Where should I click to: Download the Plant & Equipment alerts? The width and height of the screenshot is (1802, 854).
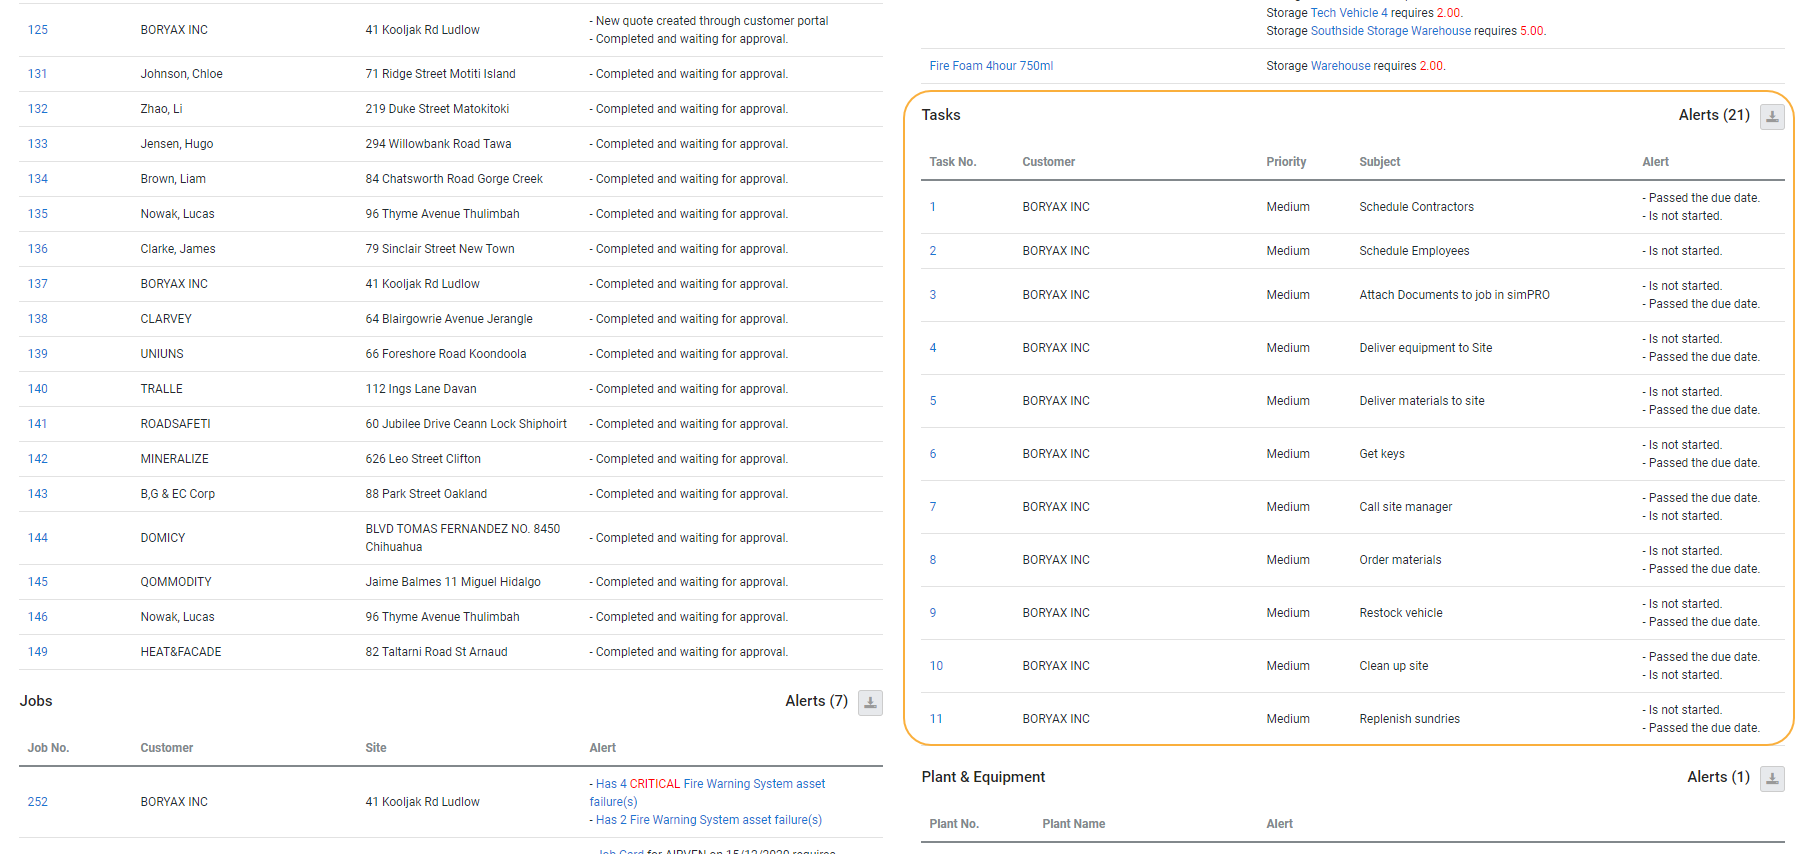(x=1771, y=779)
